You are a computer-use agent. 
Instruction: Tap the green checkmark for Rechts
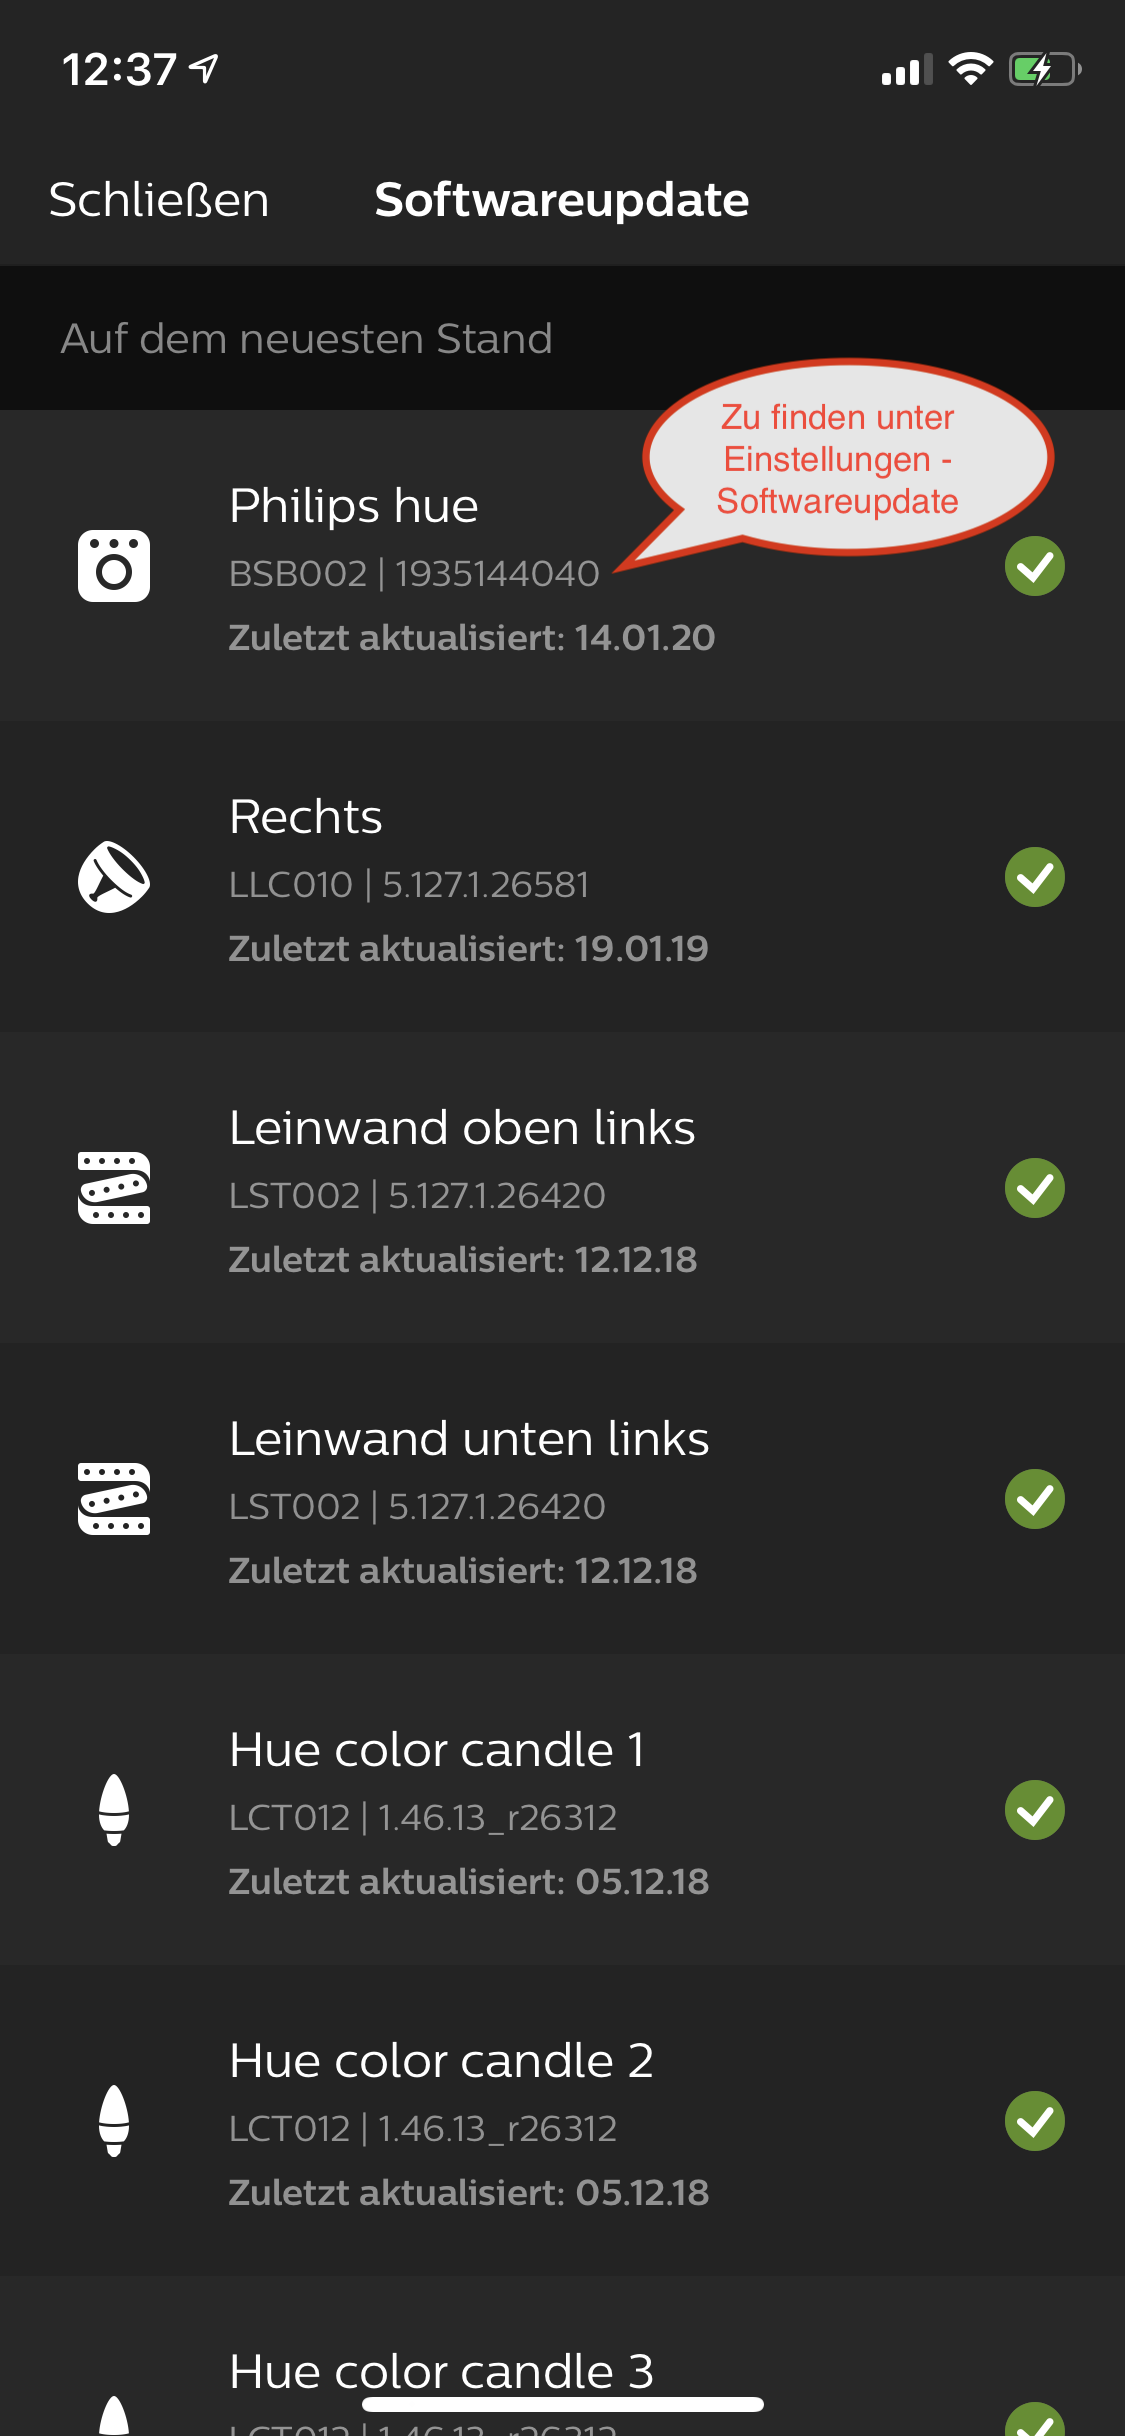1034,877
